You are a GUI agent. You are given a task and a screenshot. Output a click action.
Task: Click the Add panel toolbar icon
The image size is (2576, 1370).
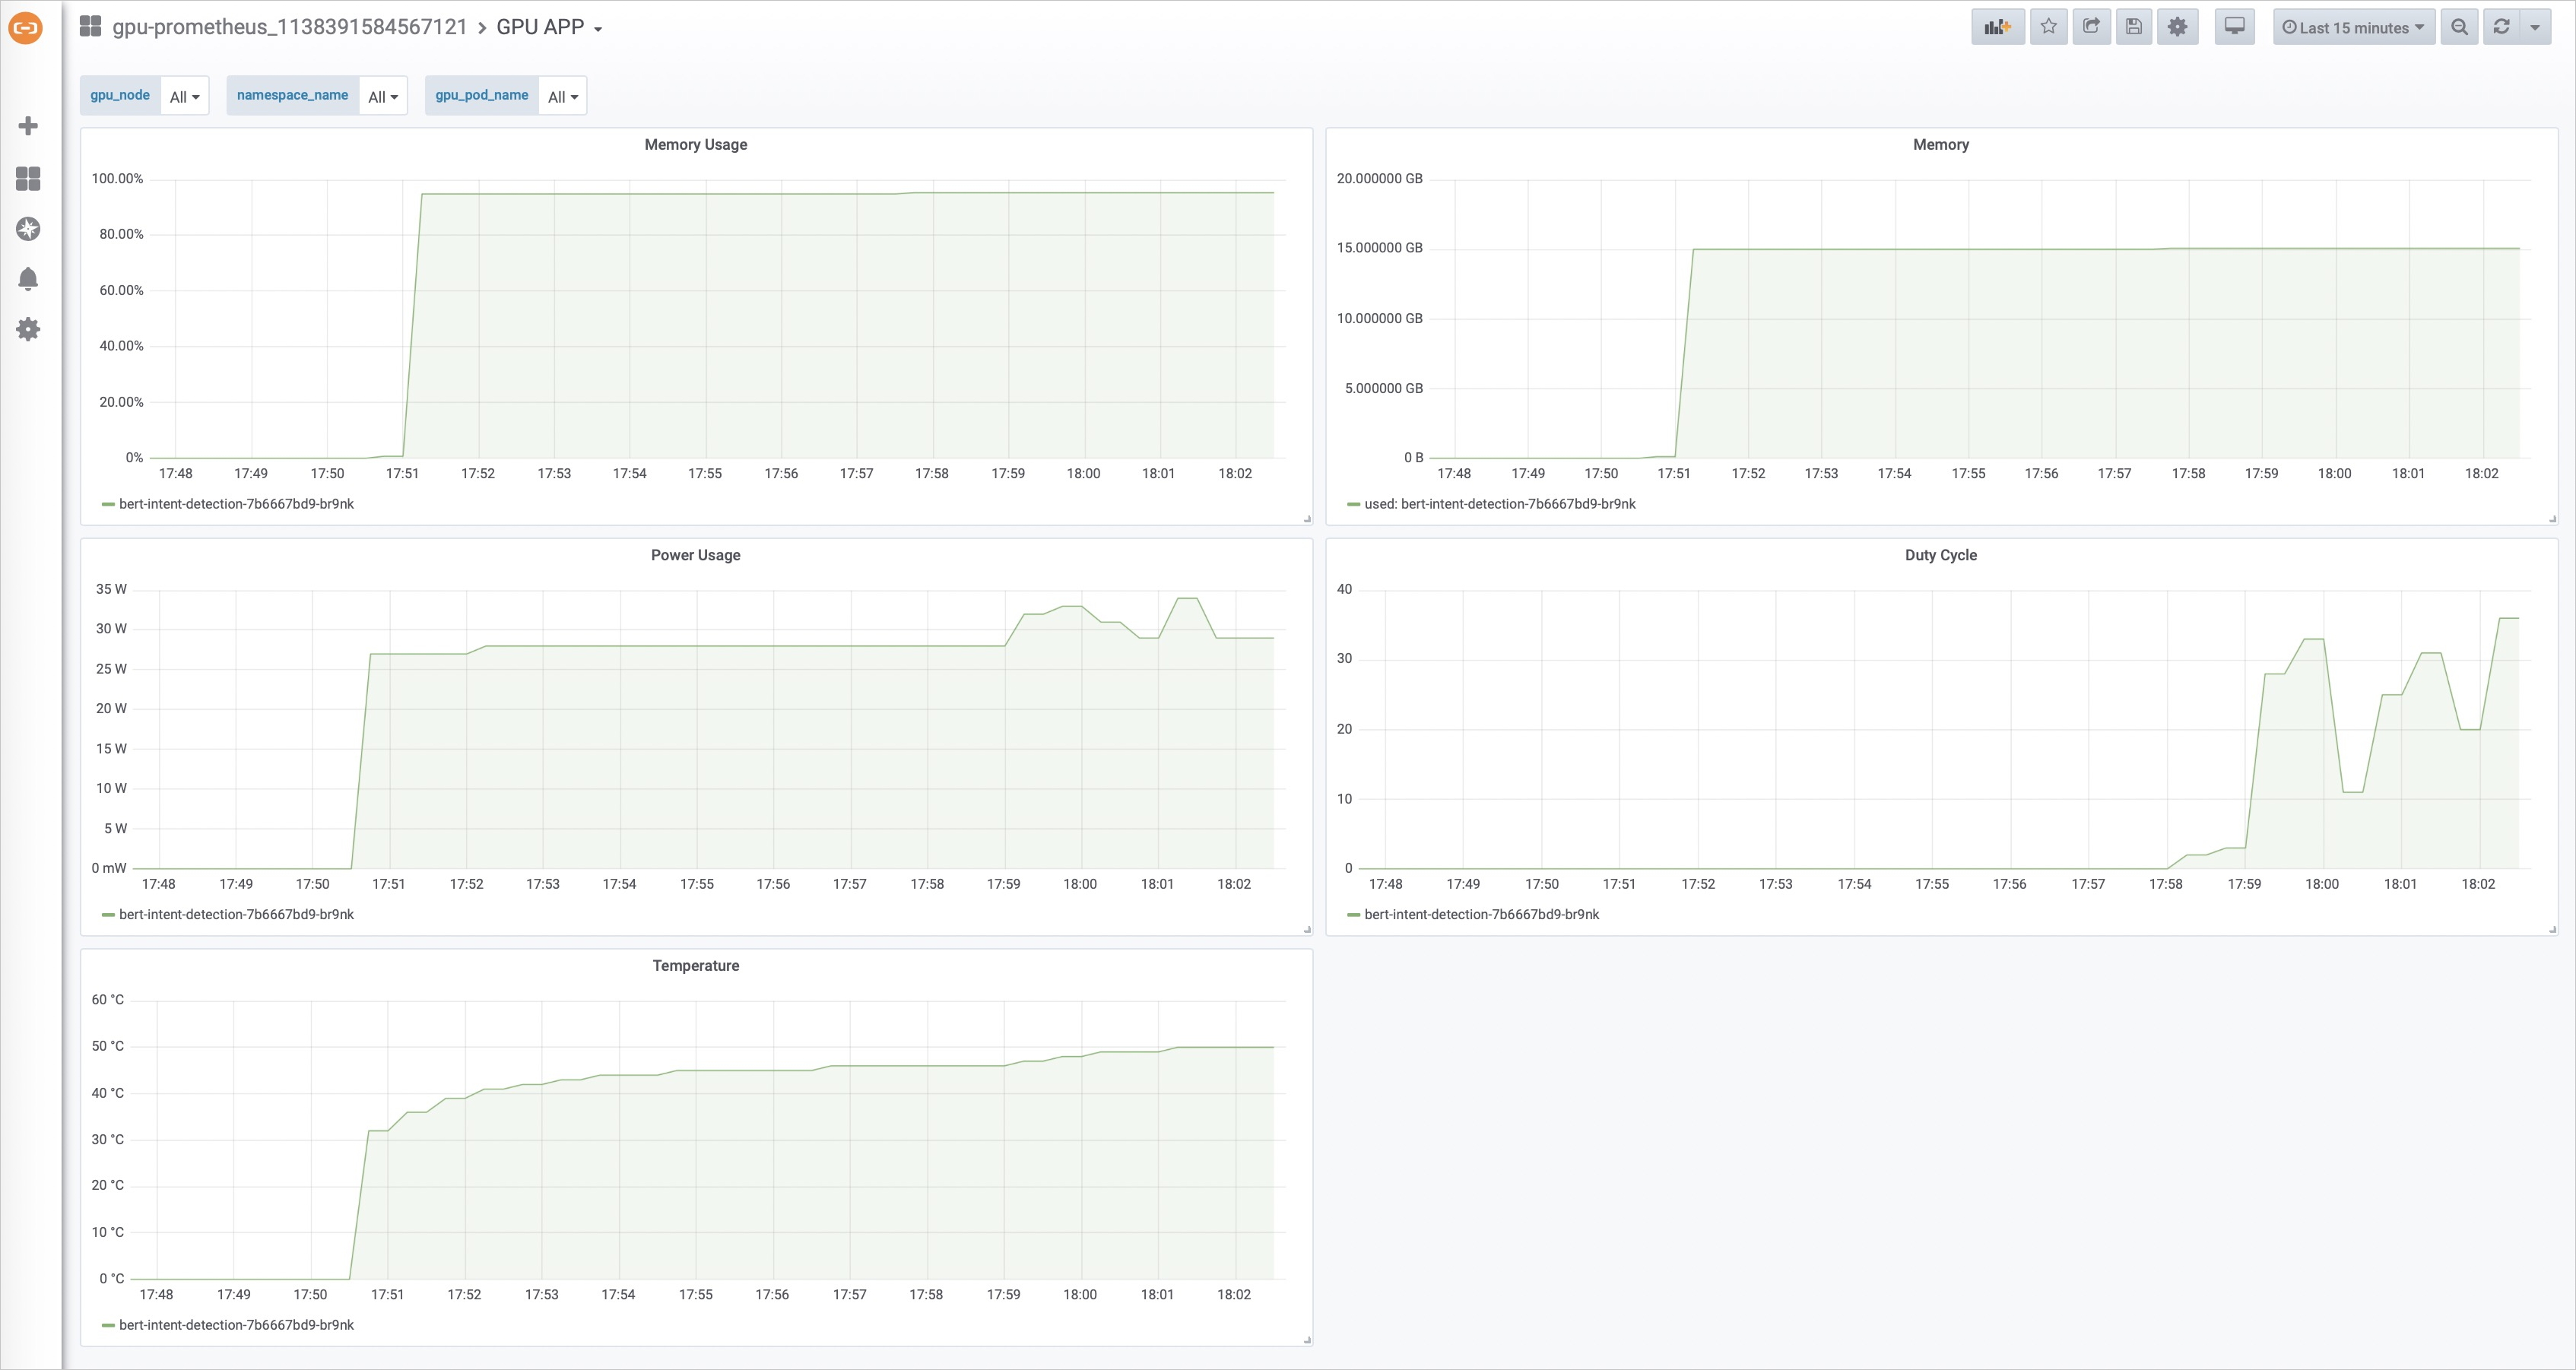1998,27
